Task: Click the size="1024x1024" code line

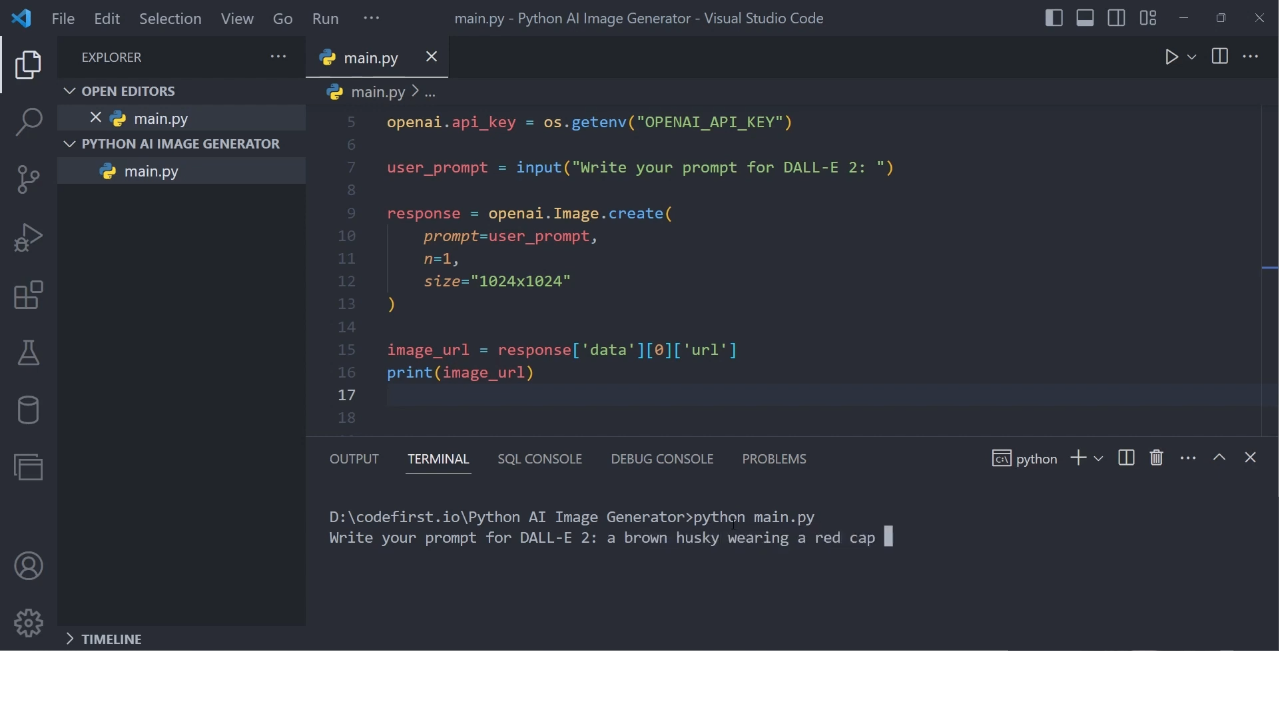Action: (497, 282)
